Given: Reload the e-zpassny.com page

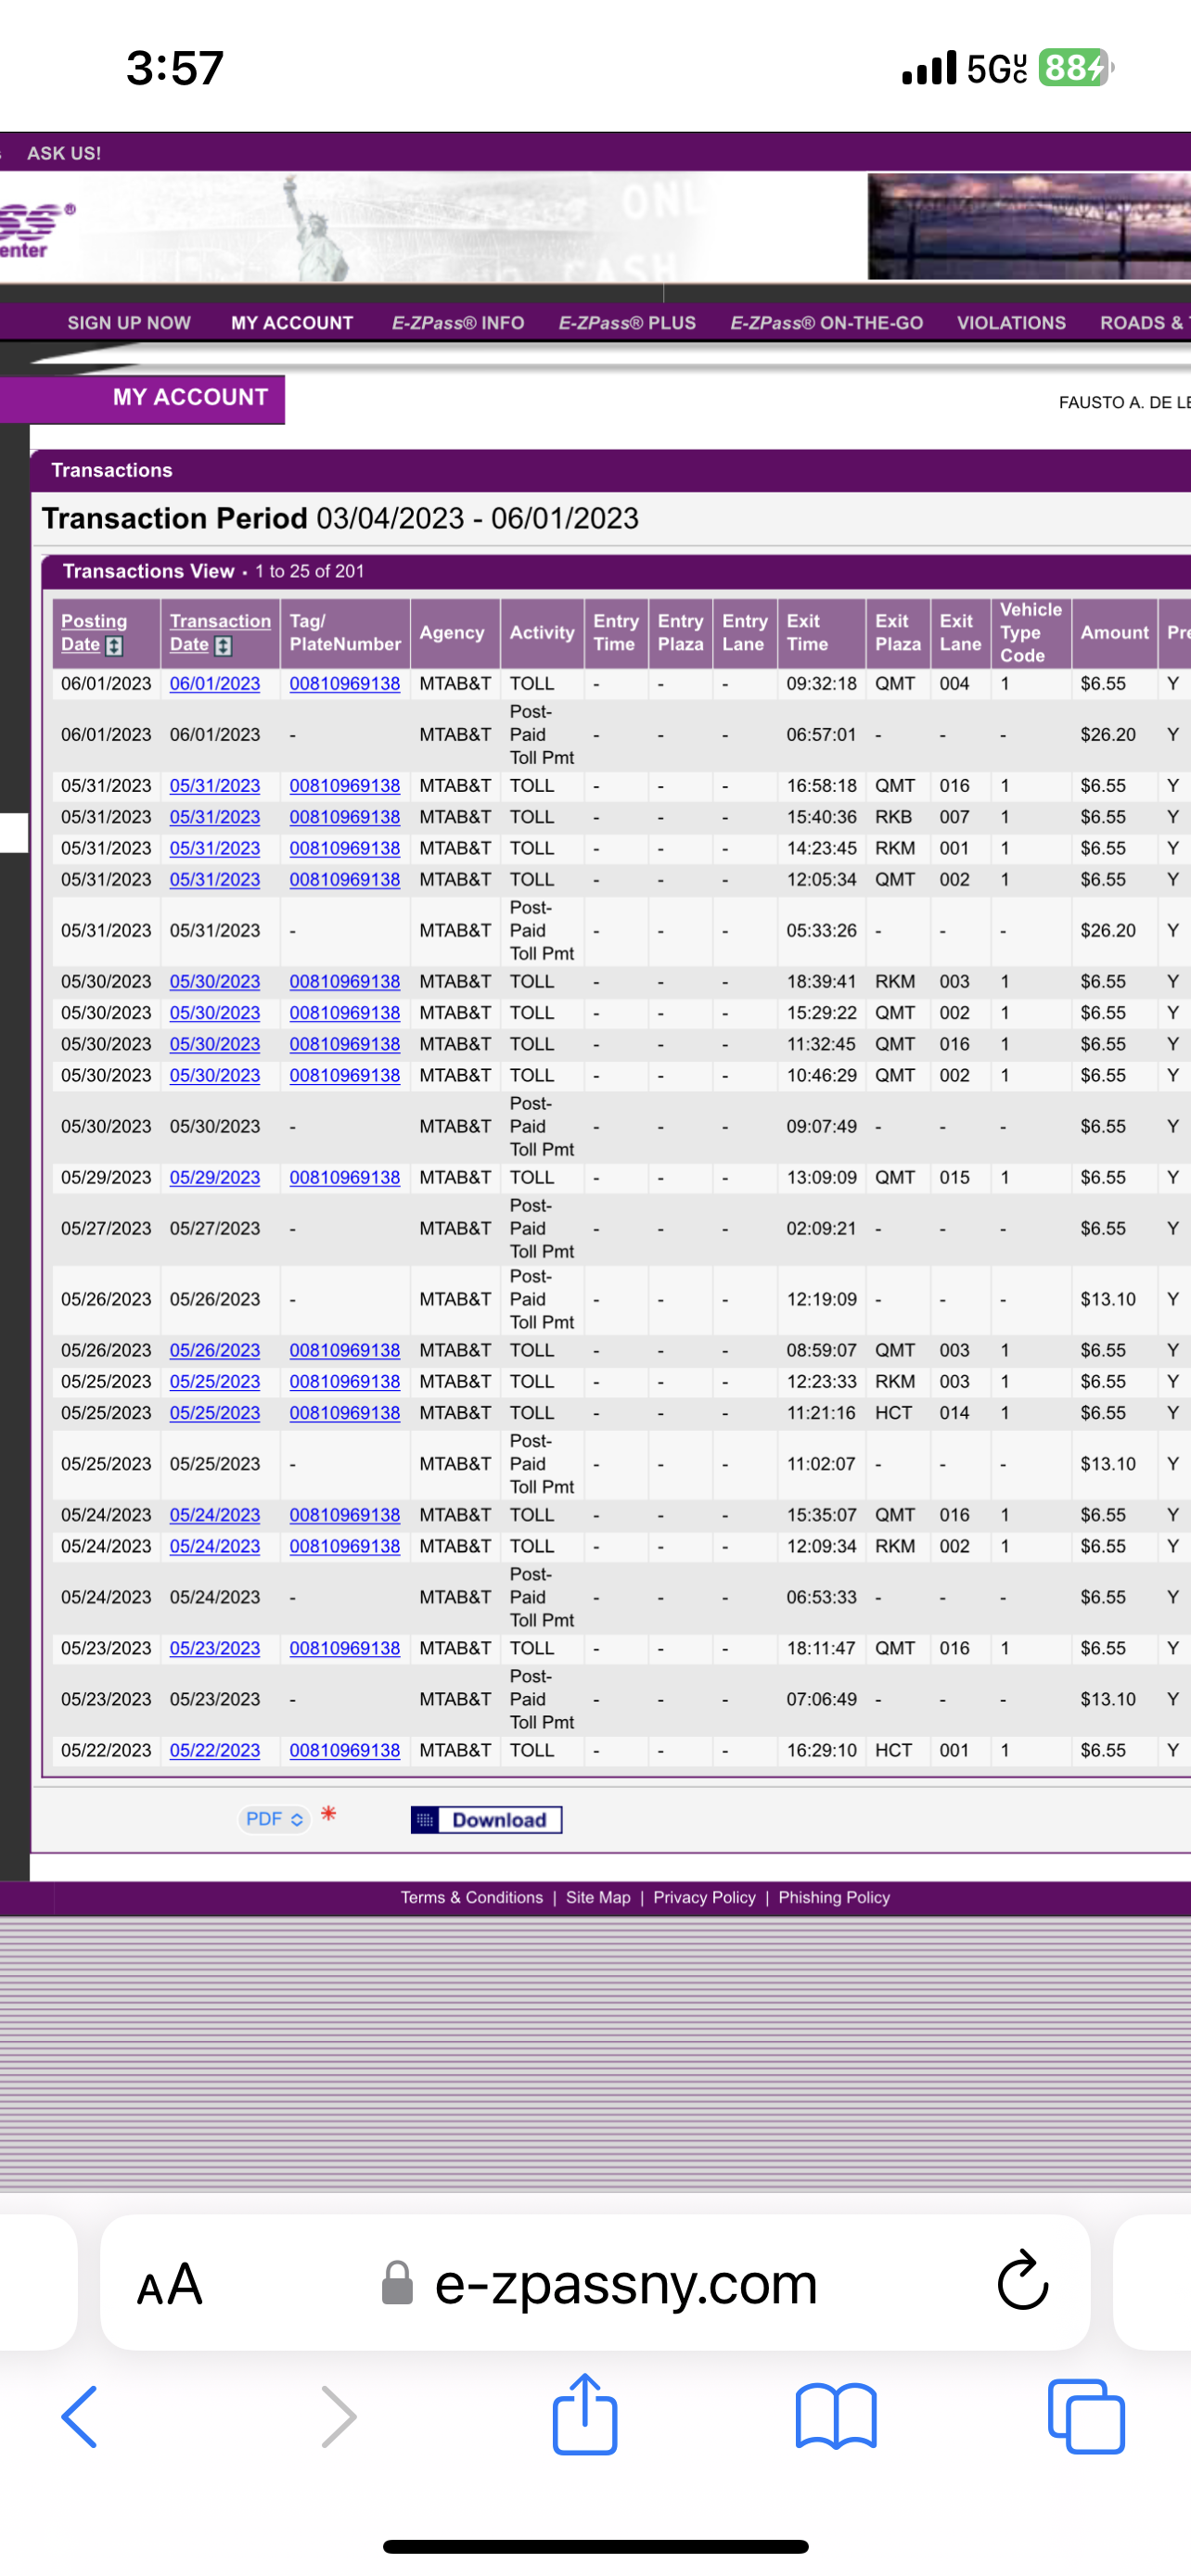Looking at the screenshot, I should pos(1023,2280).
